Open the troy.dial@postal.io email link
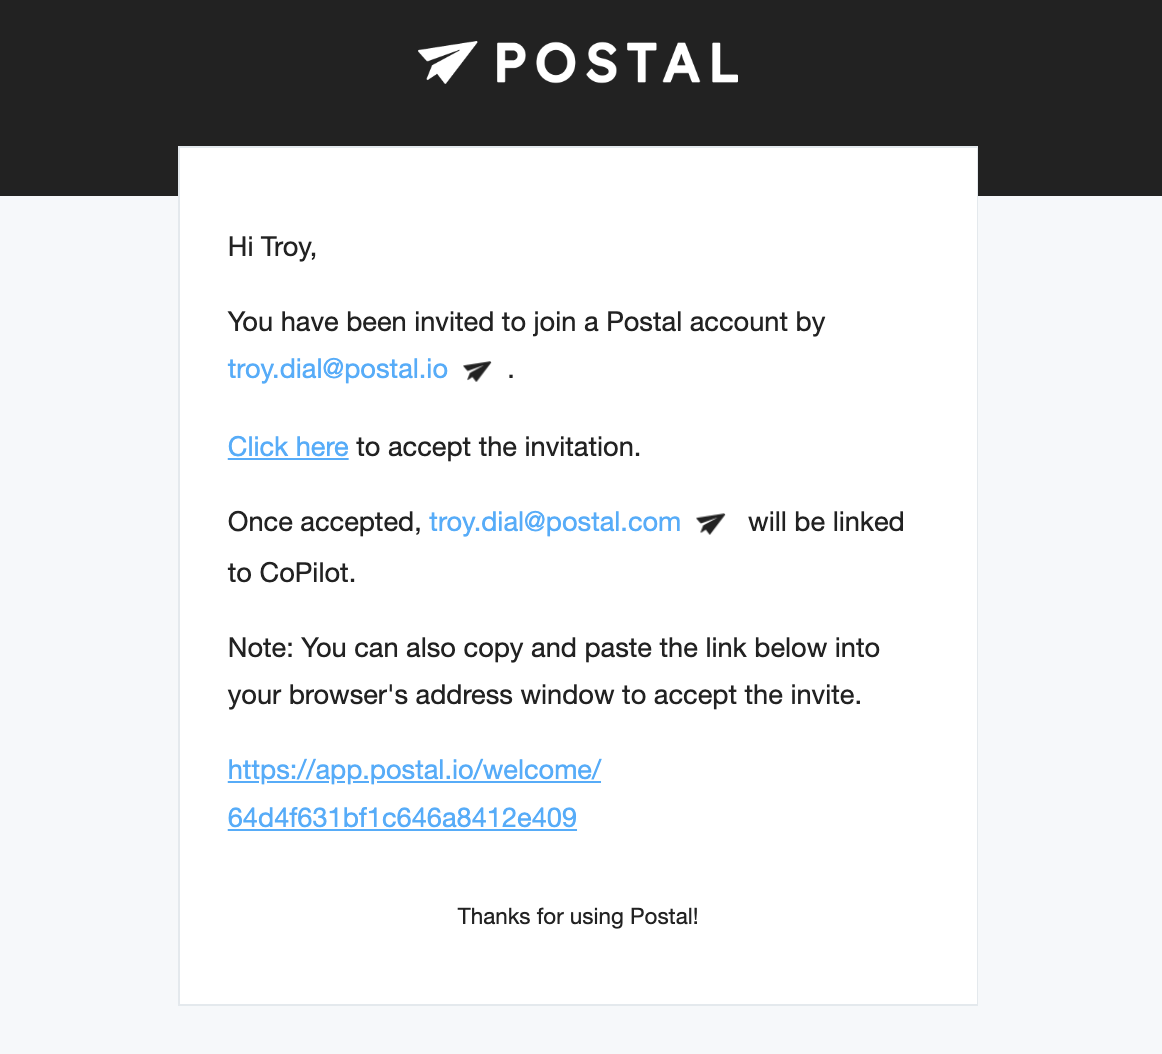 [337, 369]
